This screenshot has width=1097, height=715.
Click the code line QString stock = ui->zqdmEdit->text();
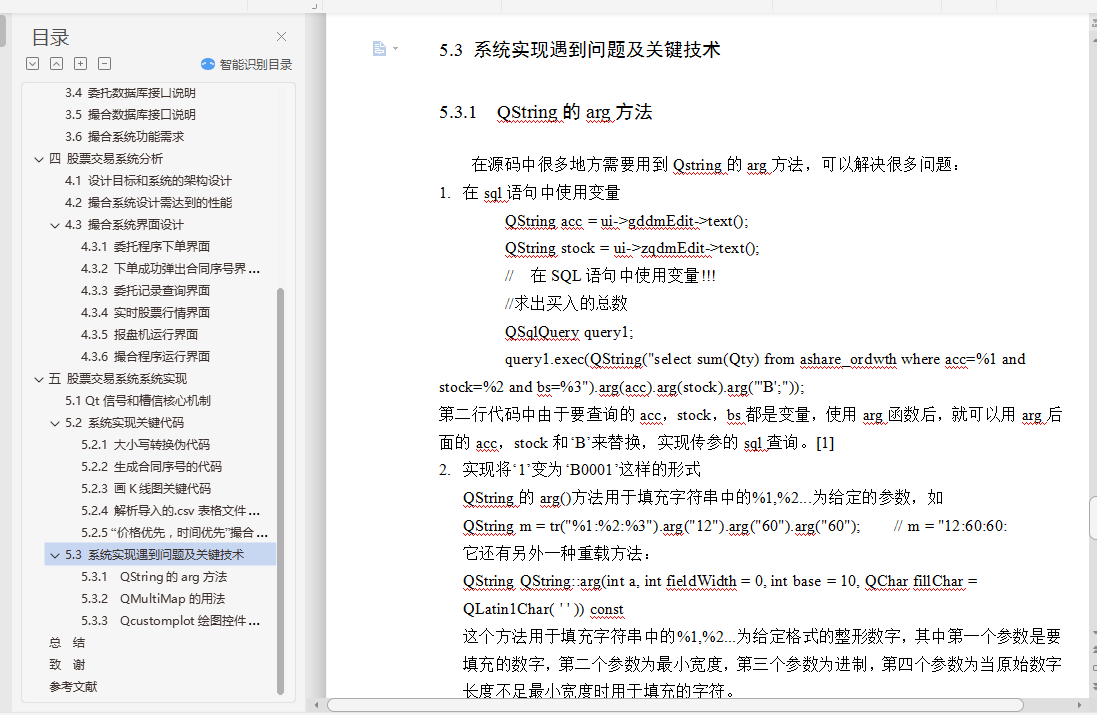tap(632, 248)
